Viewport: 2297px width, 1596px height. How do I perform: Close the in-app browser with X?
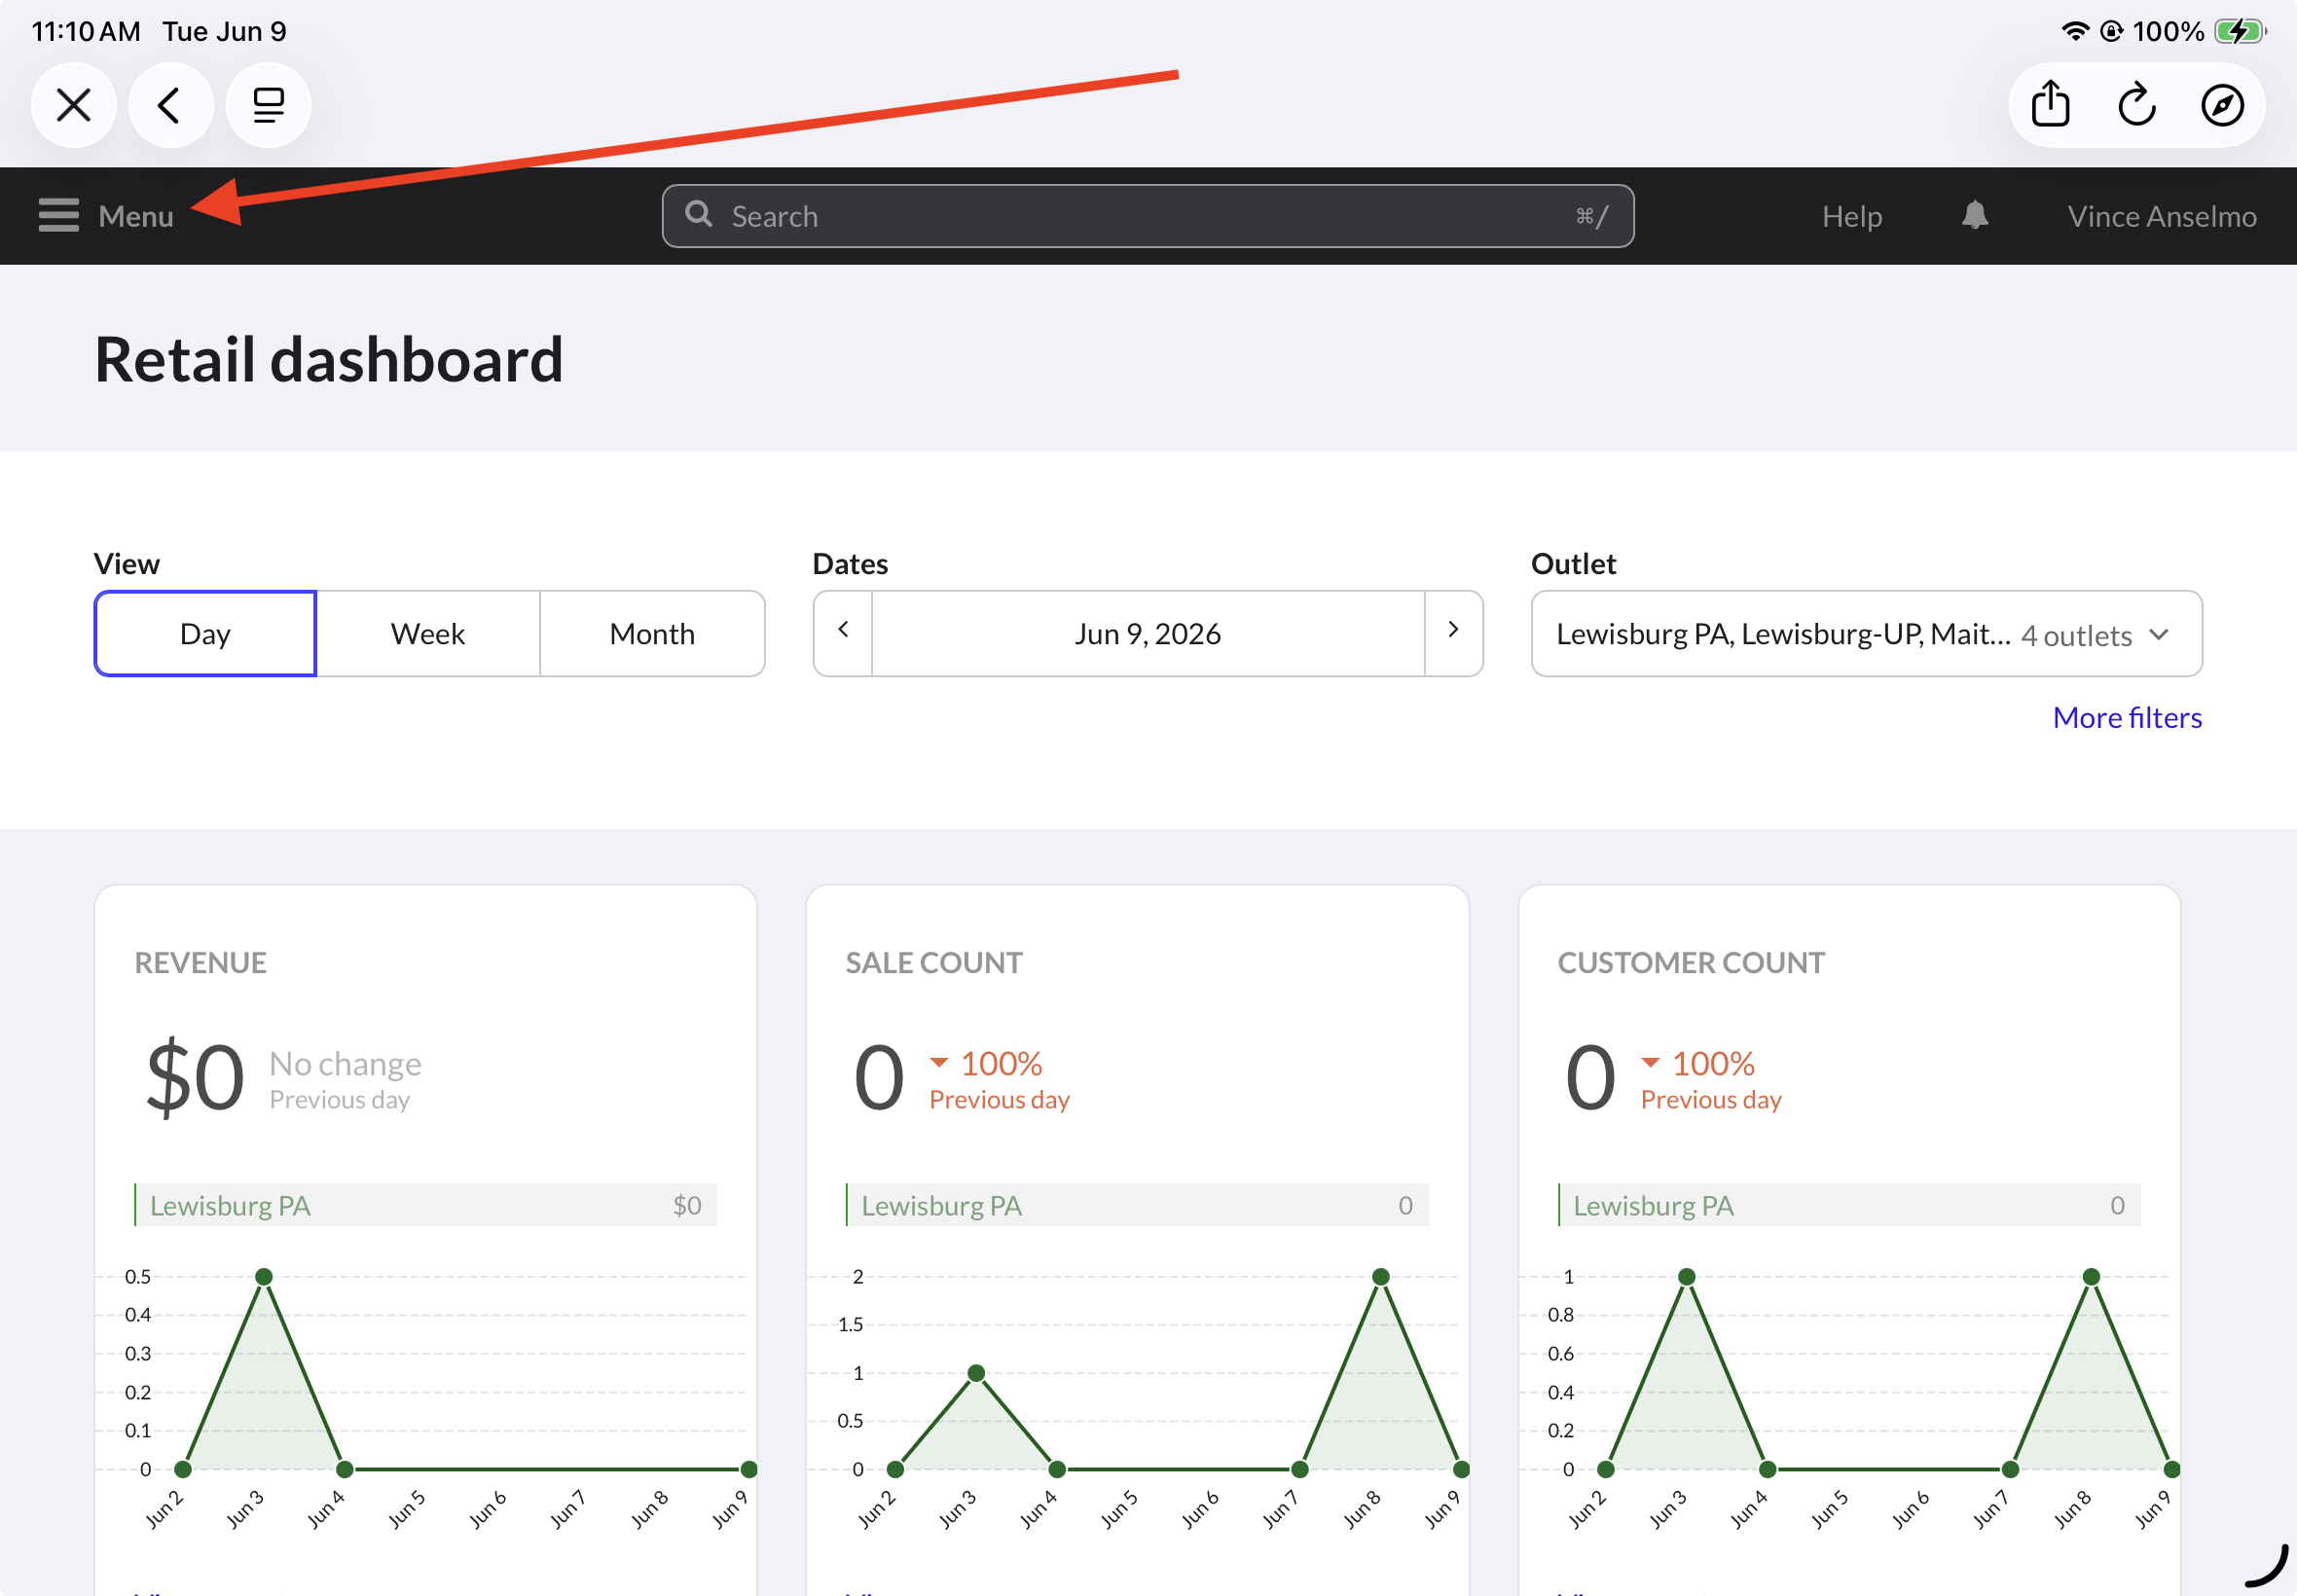pyautogui.click(x=73, y=105)
